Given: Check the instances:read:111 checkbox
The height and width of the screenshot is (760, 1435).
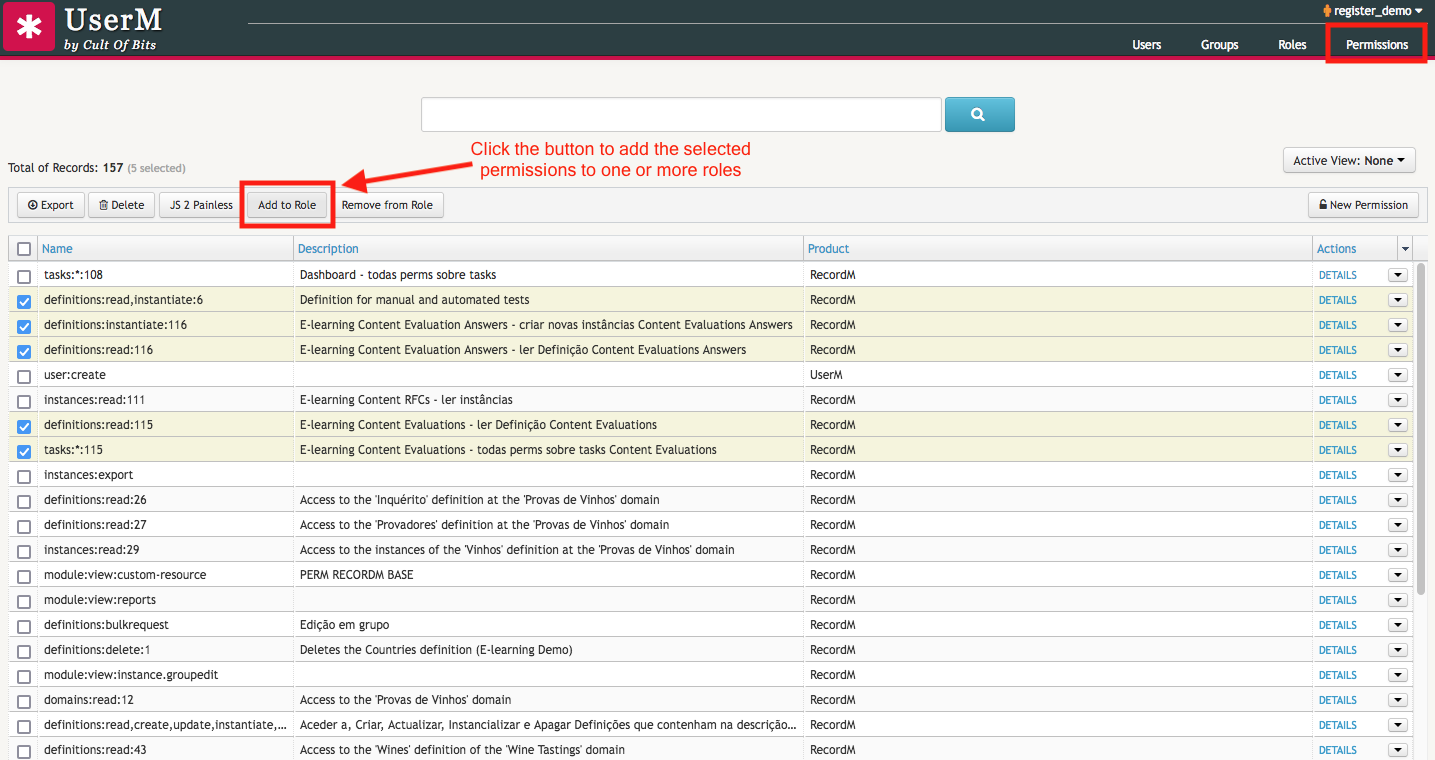Looking at the screenshot, I should (x=24, y=401).
